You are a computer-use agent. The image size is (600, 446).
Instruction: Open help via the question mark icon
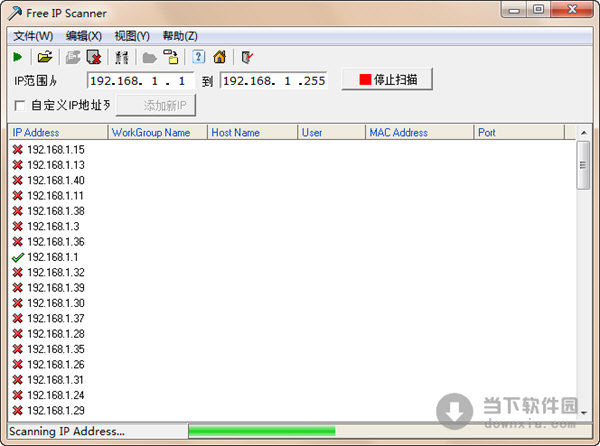coord(199,57)
